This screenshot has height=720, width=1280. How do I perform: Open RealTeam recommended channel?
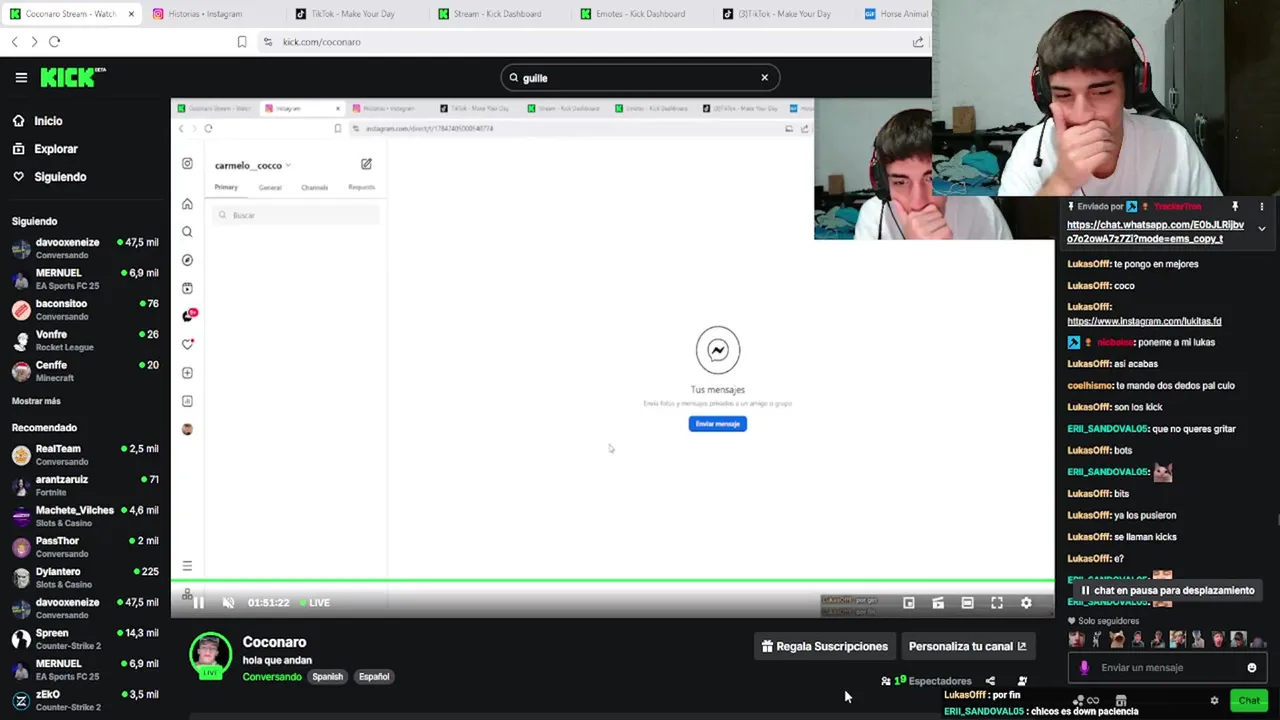click(x=85, y=455)
